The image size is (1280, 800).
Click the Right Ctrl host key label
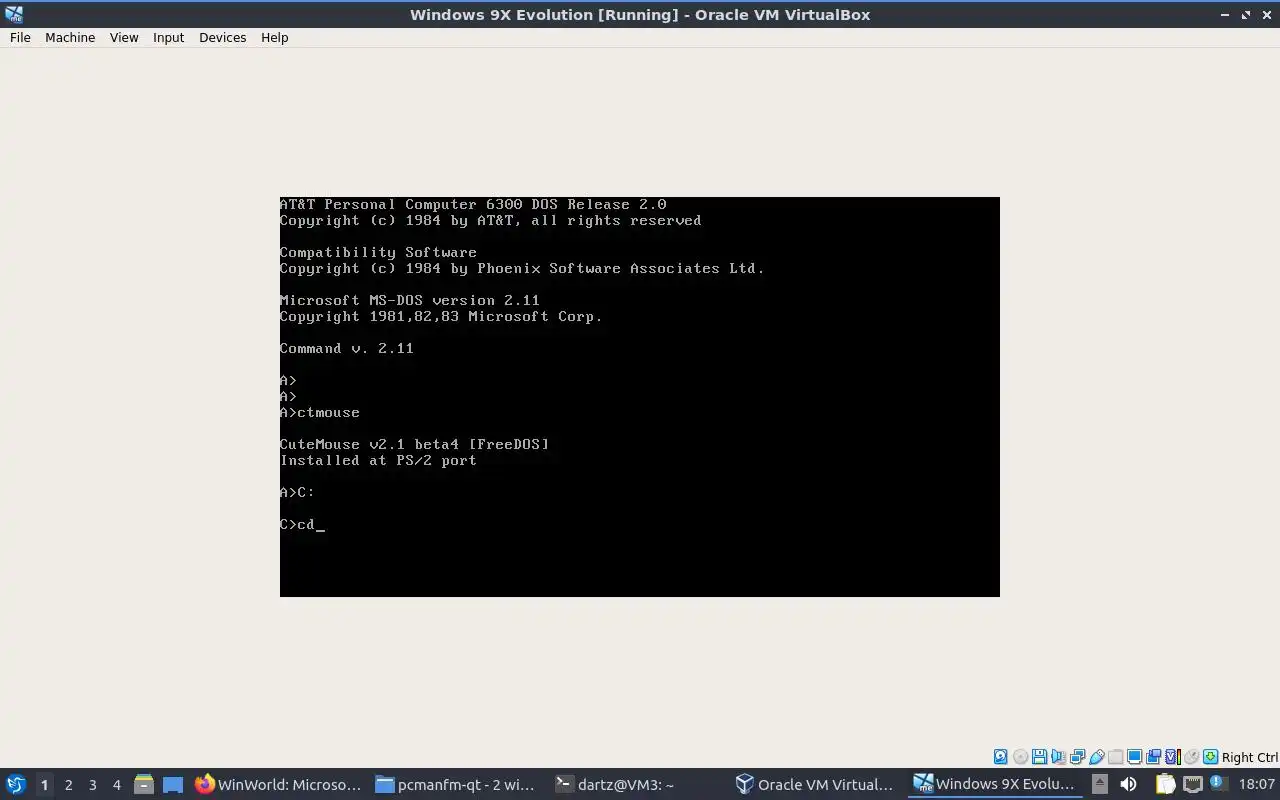(x=1250, y=757)
